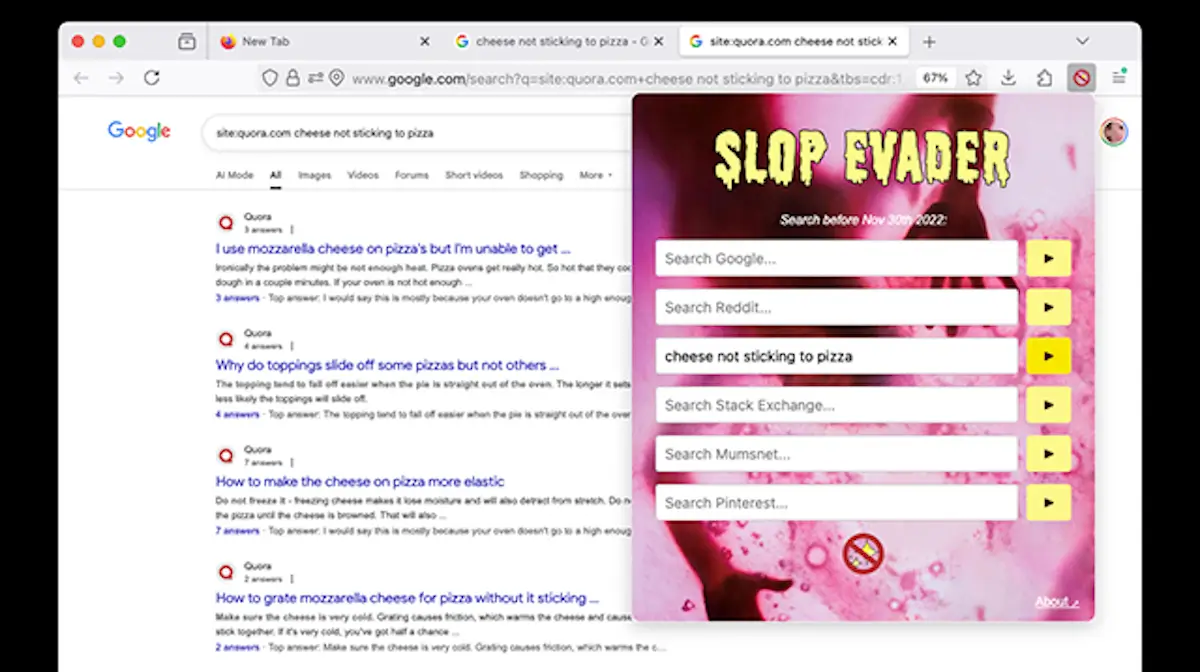Screen dimensions: 1200x672
Task: Bookmark this page with the star icon
Action: [973, 78]
